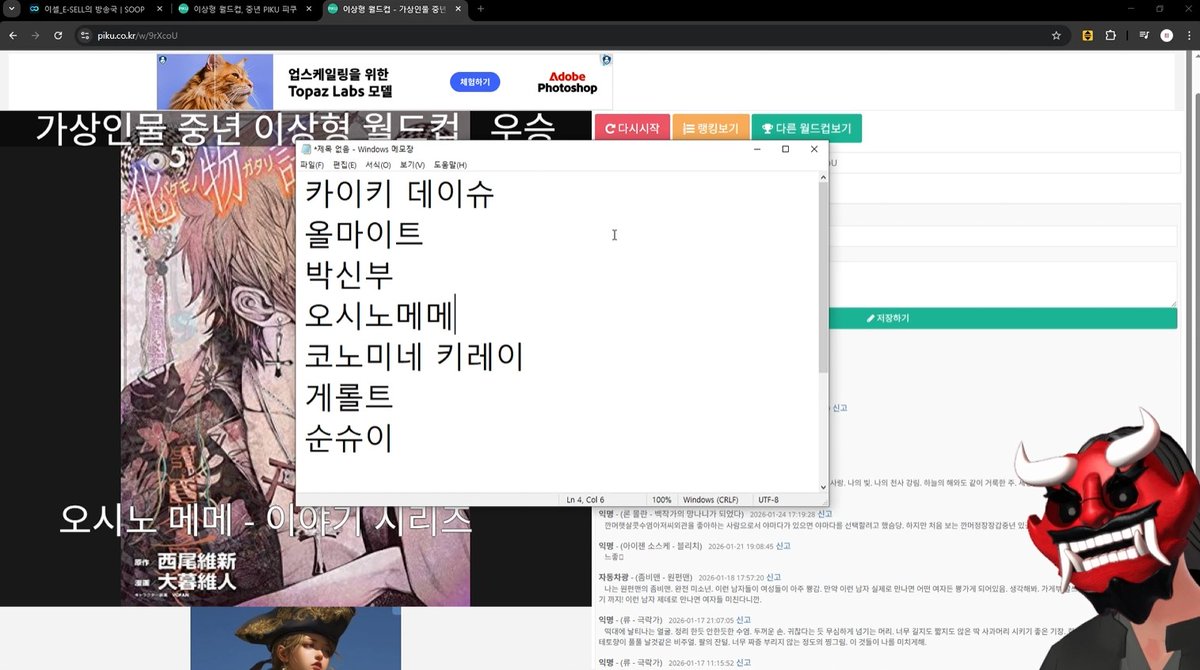This screenshot has height=670, width=1200.
Task: Click the line 올마이트 in Notepad
Action: click(364, 234)
